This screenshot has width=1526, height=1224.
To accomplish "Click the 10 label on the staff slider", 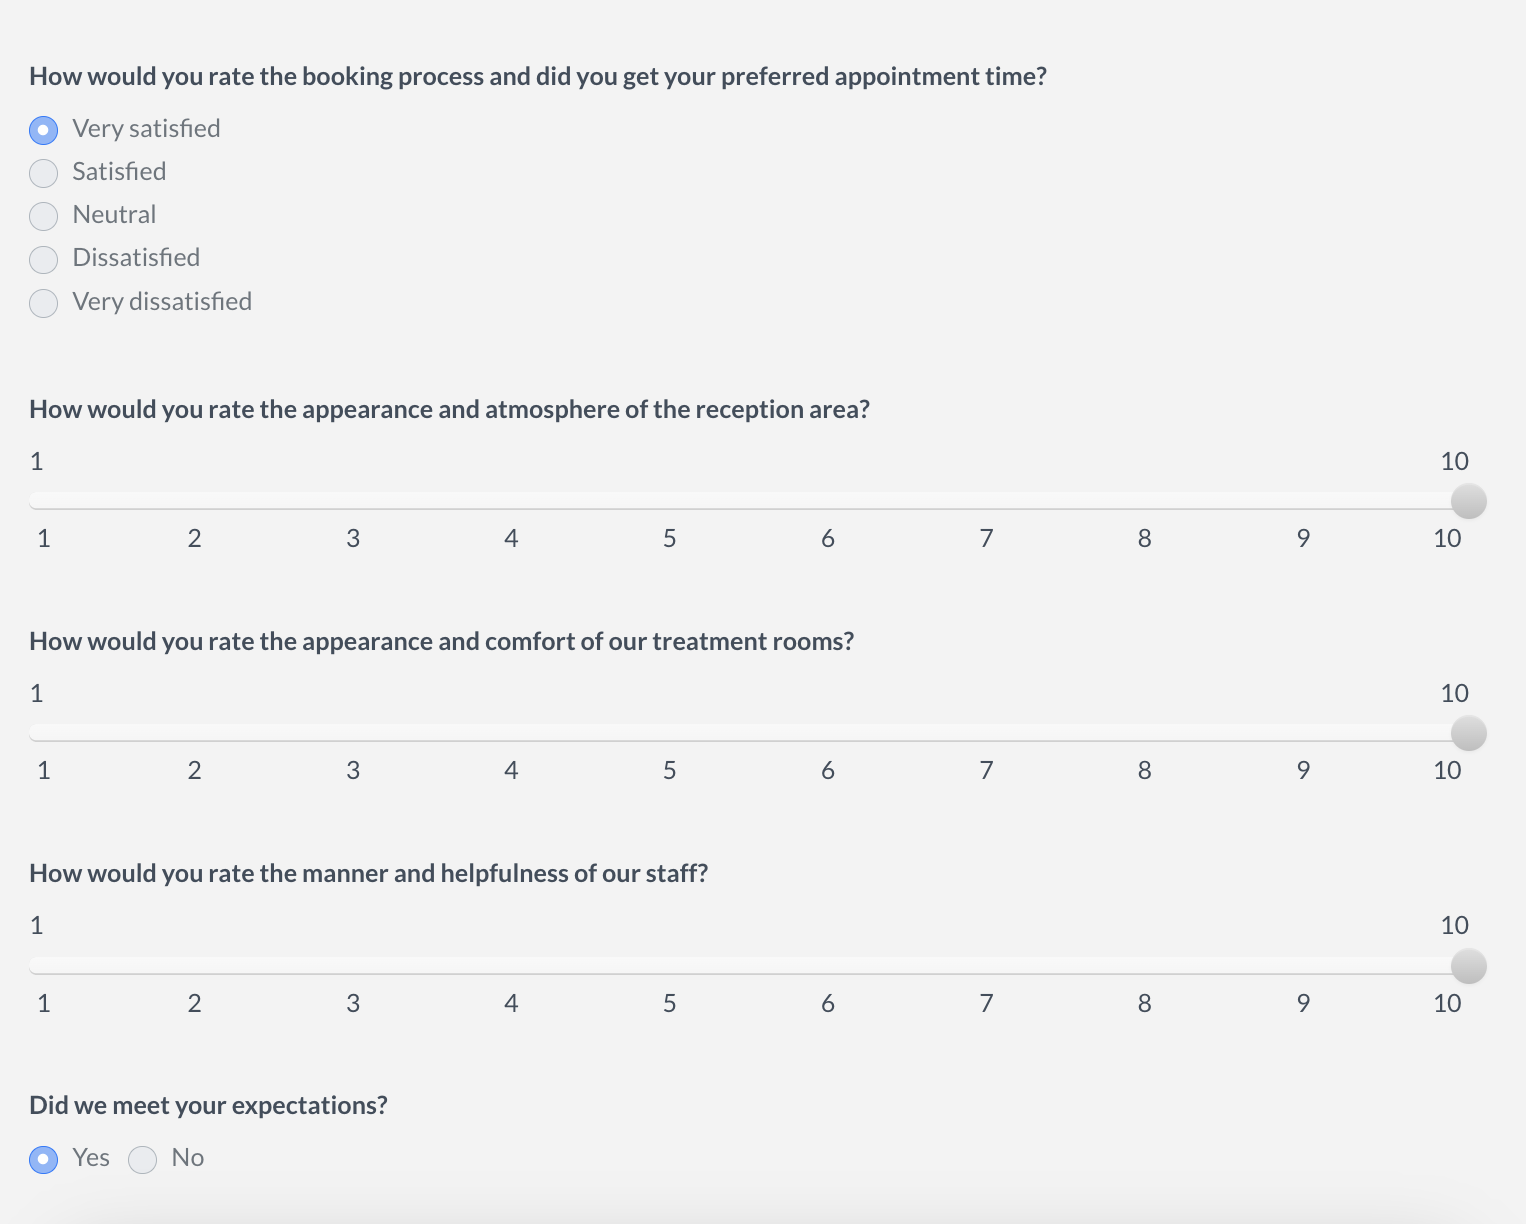I will point(1447,1003).
